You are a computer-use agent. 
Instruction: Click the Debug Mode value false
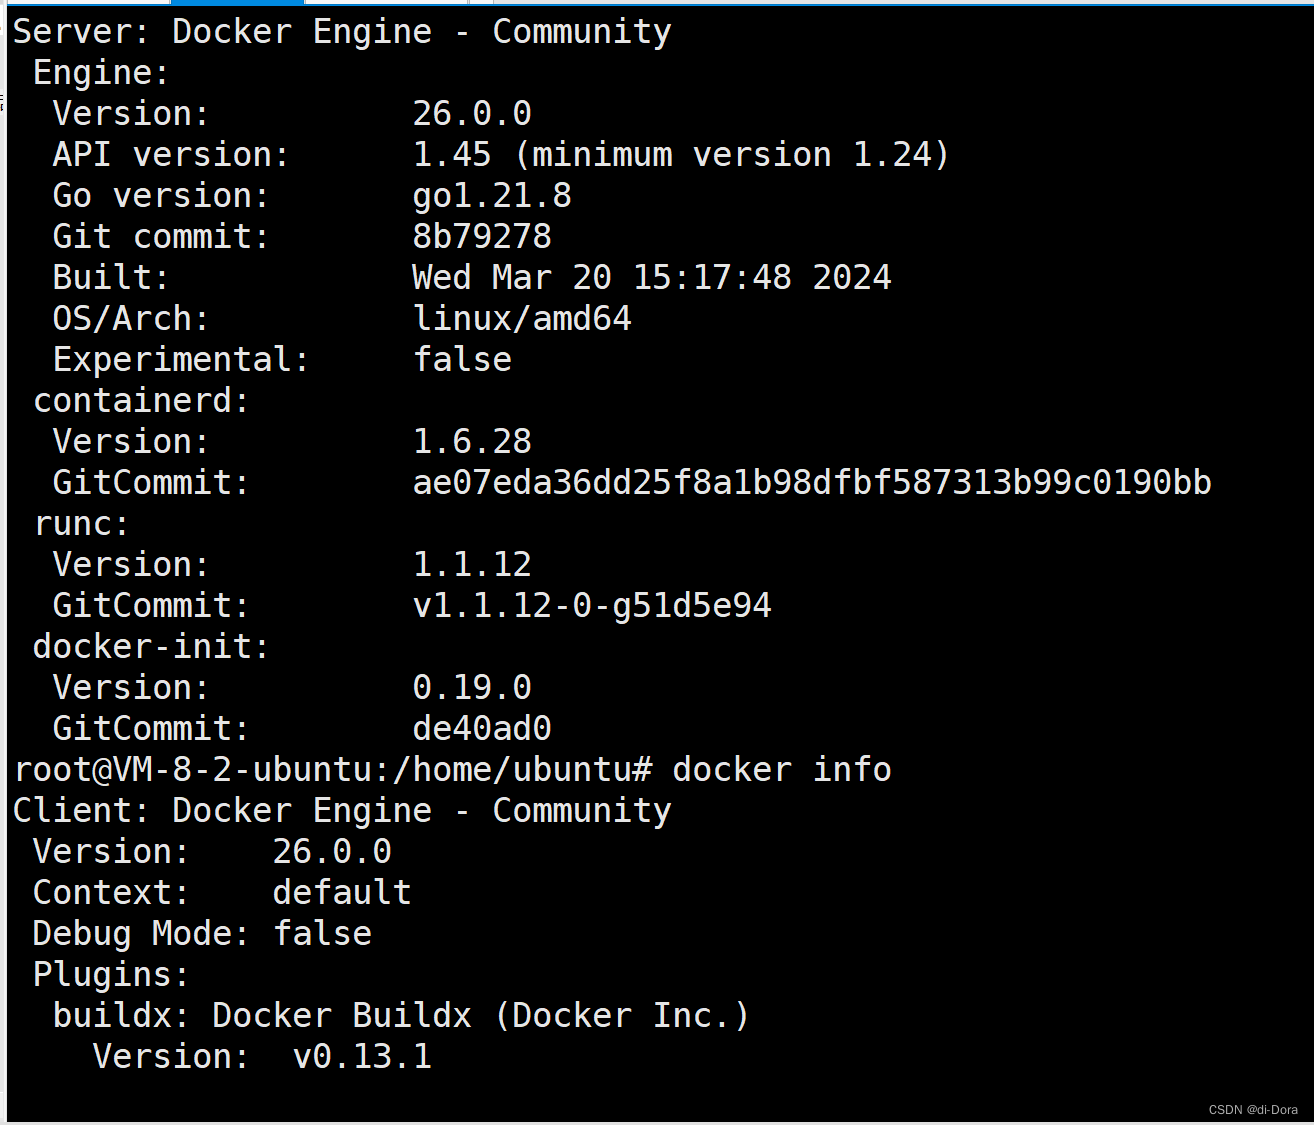pos(322,934)
